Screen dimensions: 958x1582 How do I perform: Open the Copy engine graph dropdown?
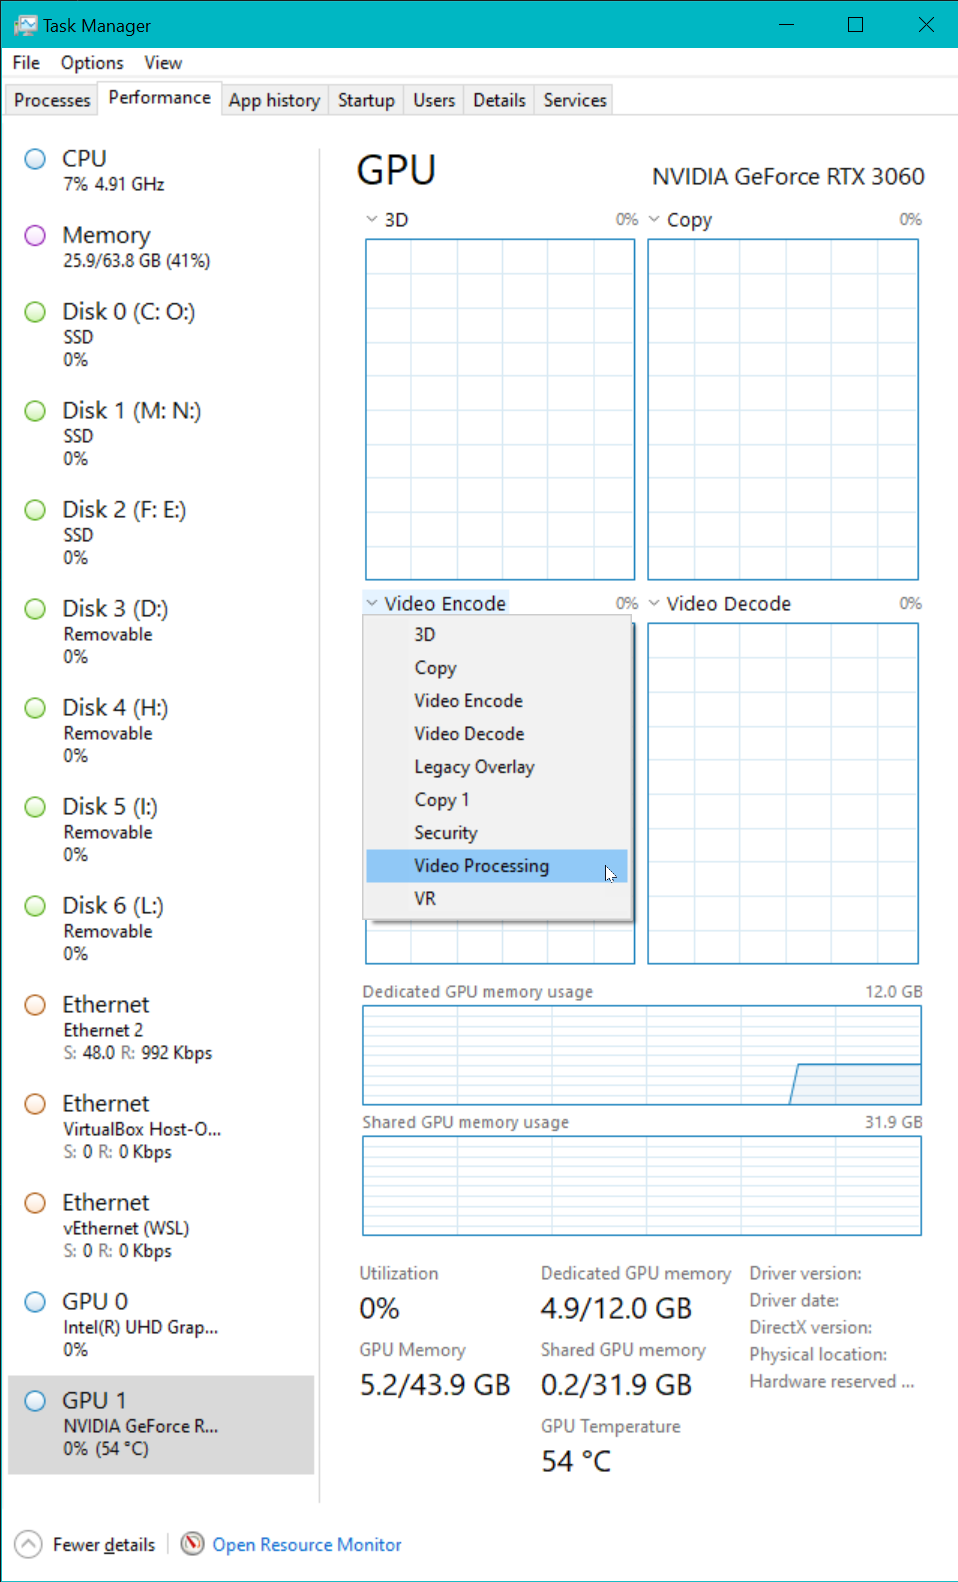click(x=655, y=220)
